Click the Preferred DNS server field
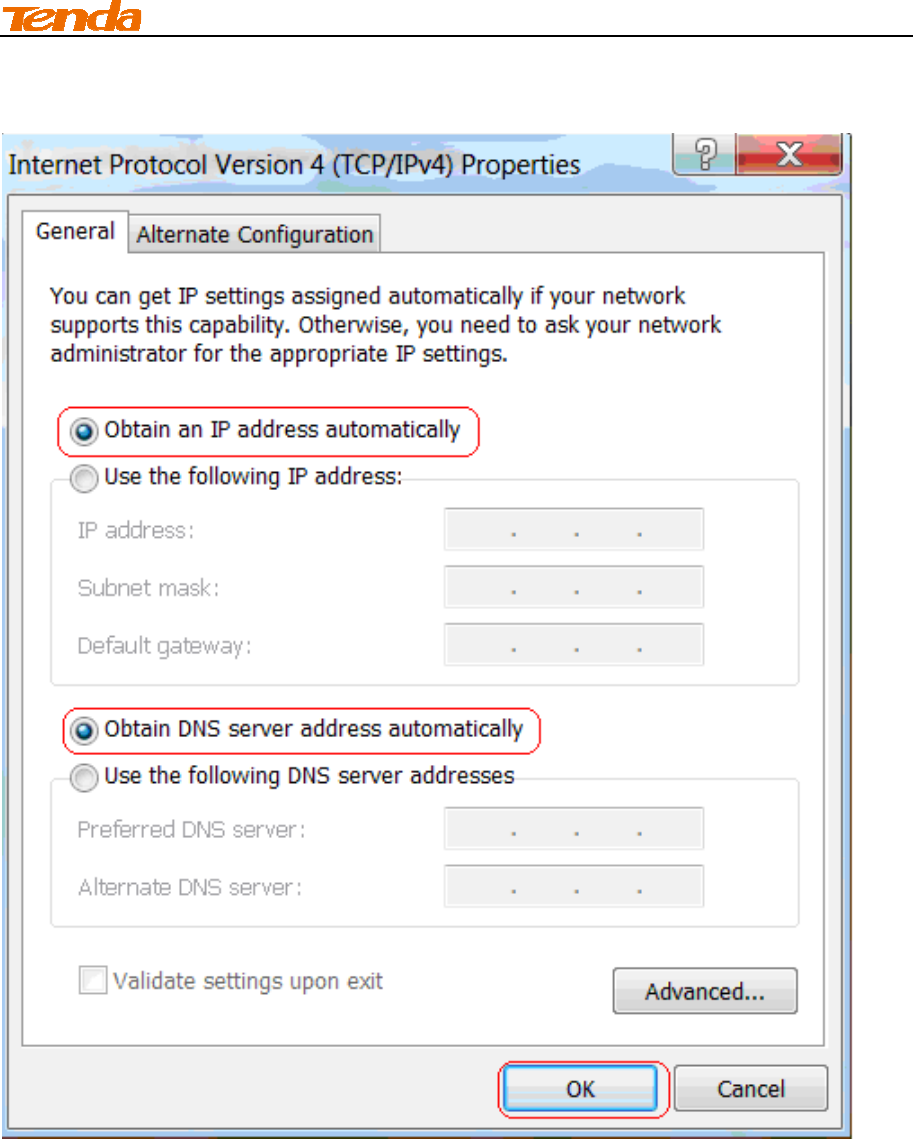 (574, 828)
